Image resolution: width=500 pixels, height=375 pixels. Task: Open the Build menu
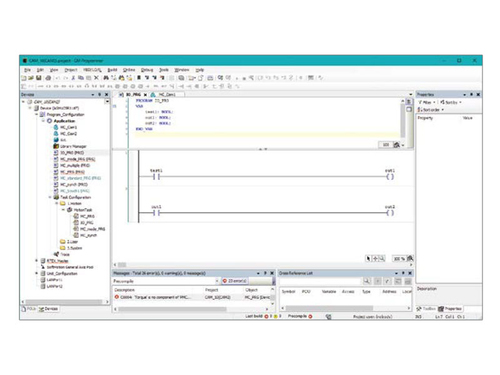(x=112, y=70)
